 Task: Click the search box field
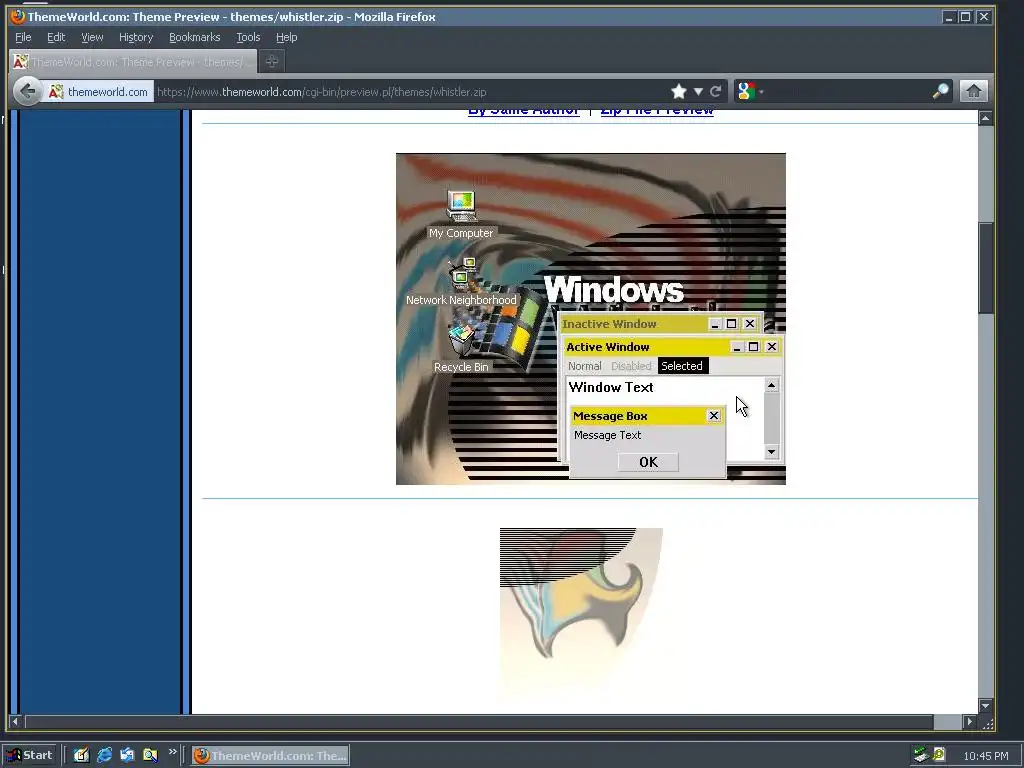click(847, 91)
